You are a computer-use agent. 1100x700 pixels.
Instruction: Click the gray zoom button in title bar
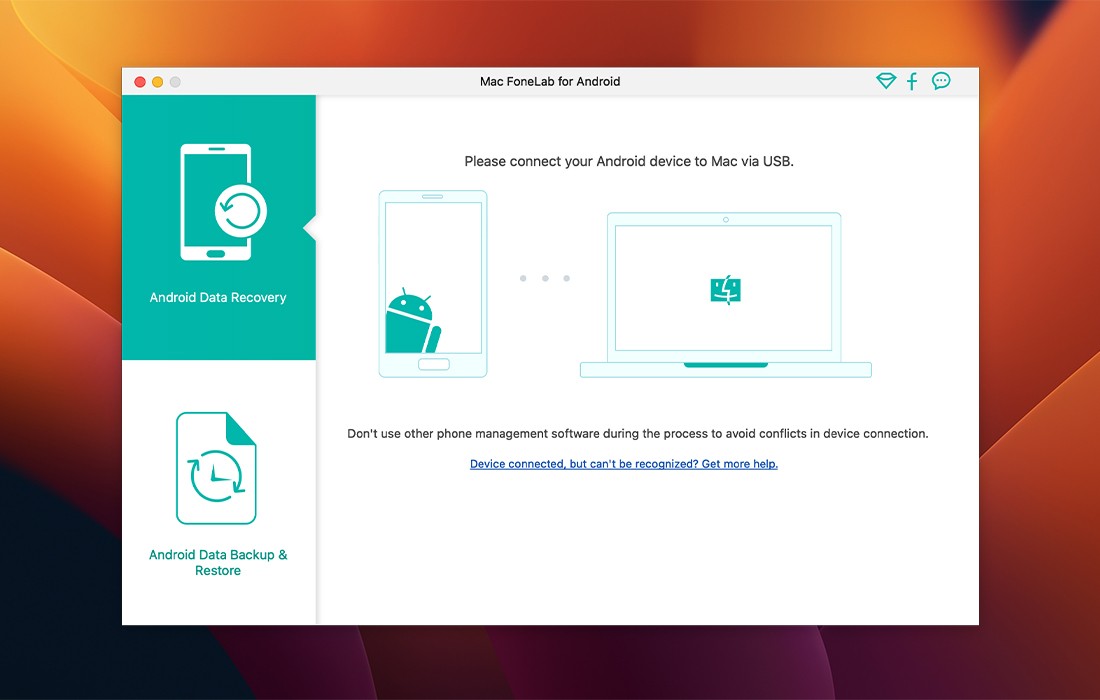pyautogui.click(x=175, y=82)
